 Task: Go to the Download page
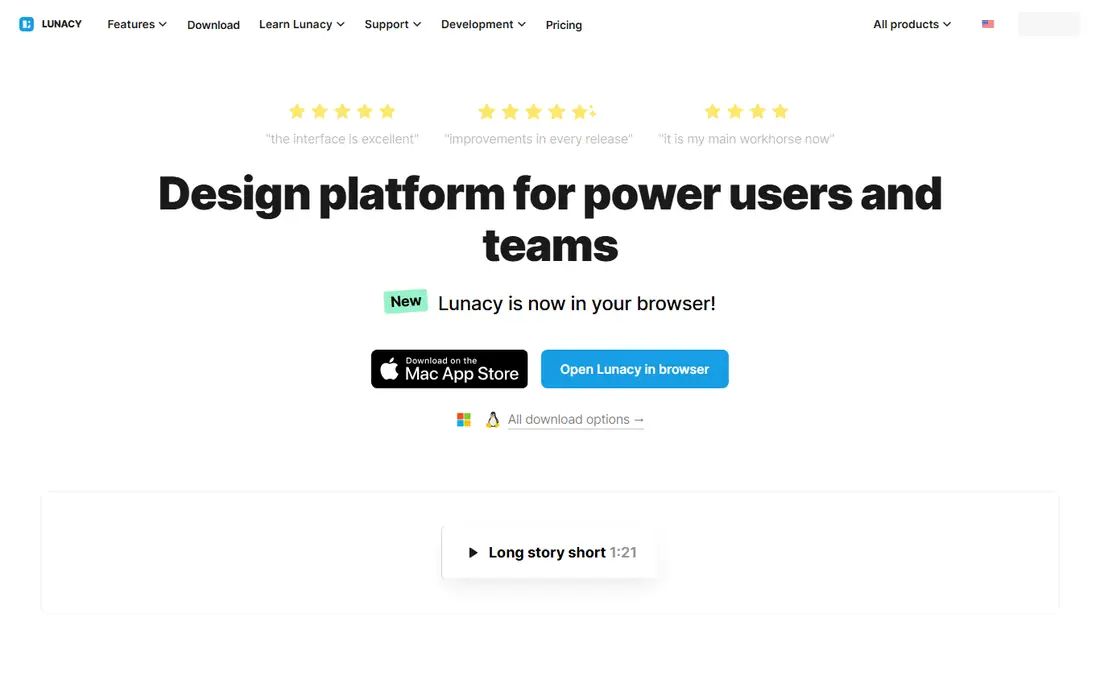(213, 25)
